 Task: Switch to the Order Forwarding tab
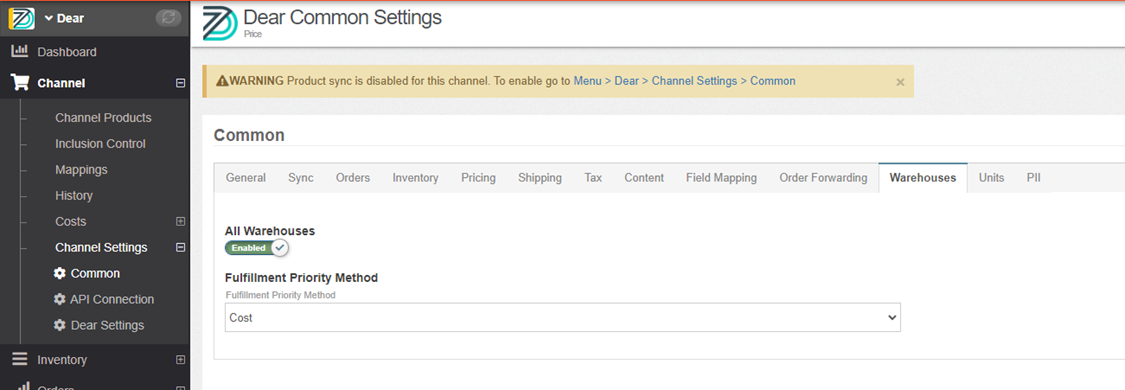[824, 178]
